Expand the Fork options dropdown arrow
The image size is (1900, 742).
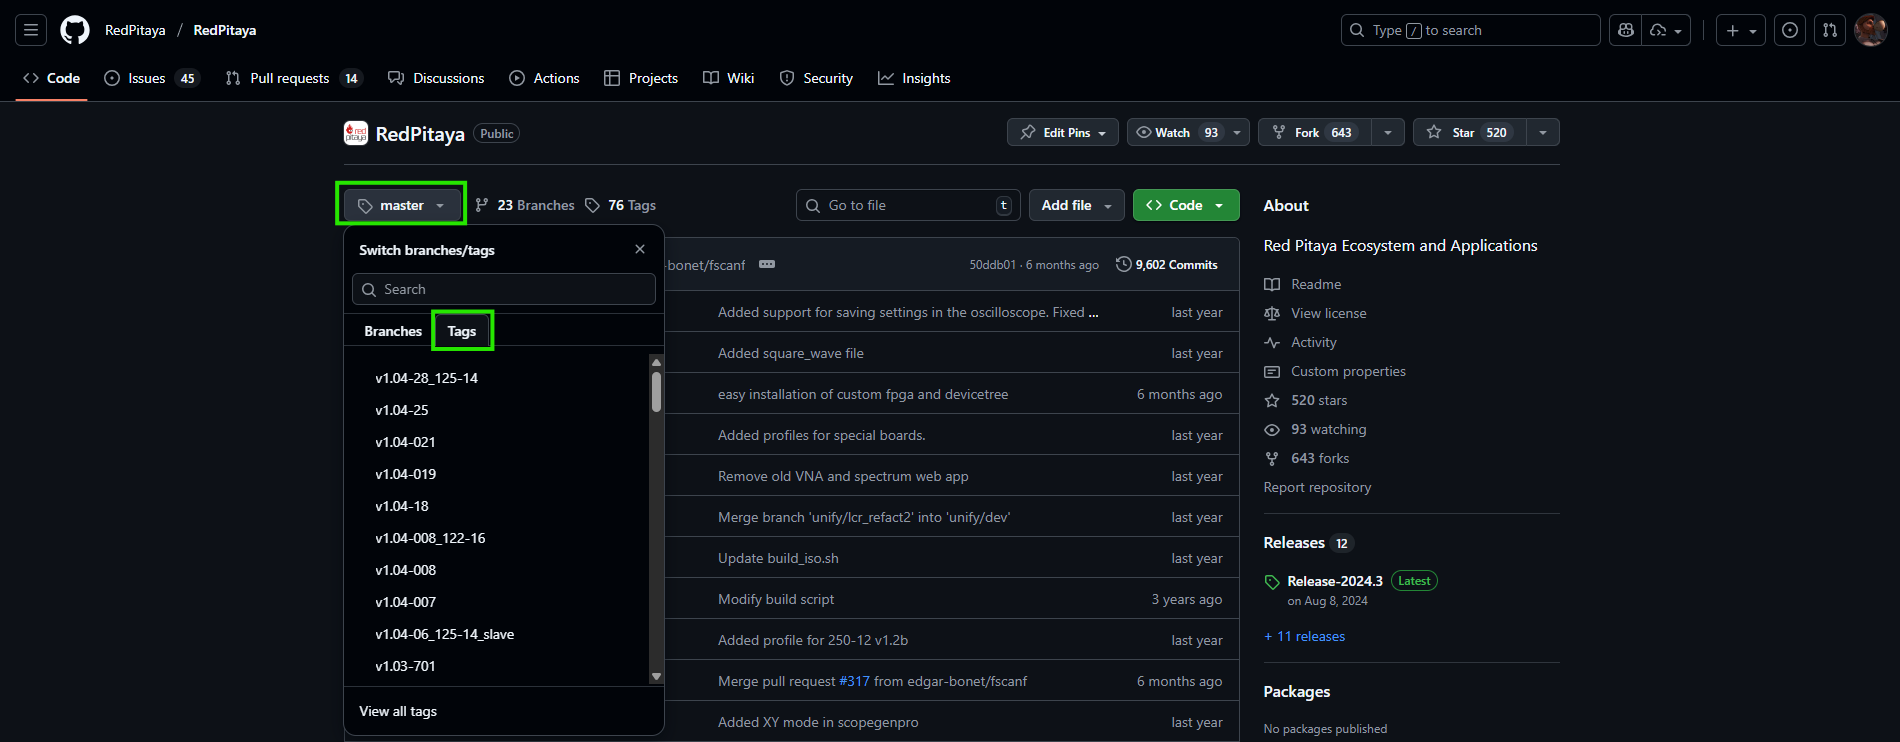tap(1387, 132)
